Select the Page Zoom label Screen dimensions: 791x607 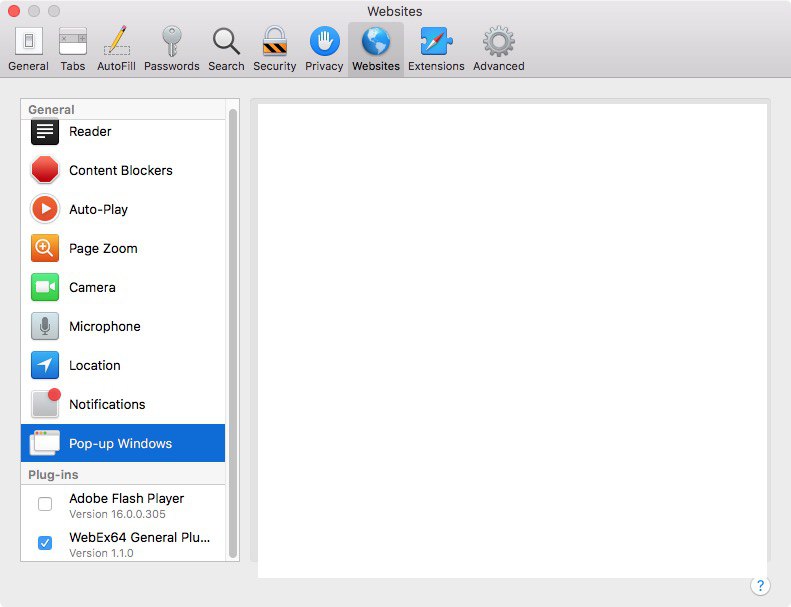(x=103, y=248)
